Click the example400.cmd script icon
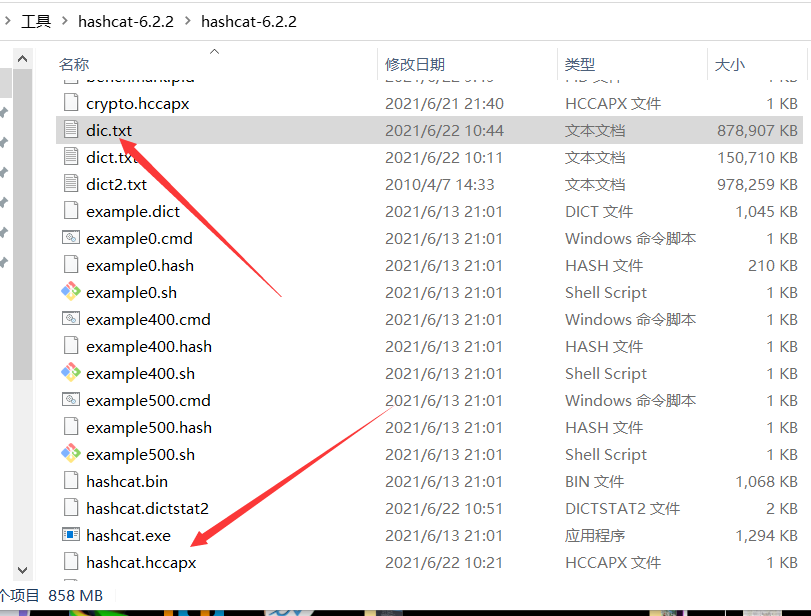The height and width of the screenshot is (616, 811). coord(71,319)
